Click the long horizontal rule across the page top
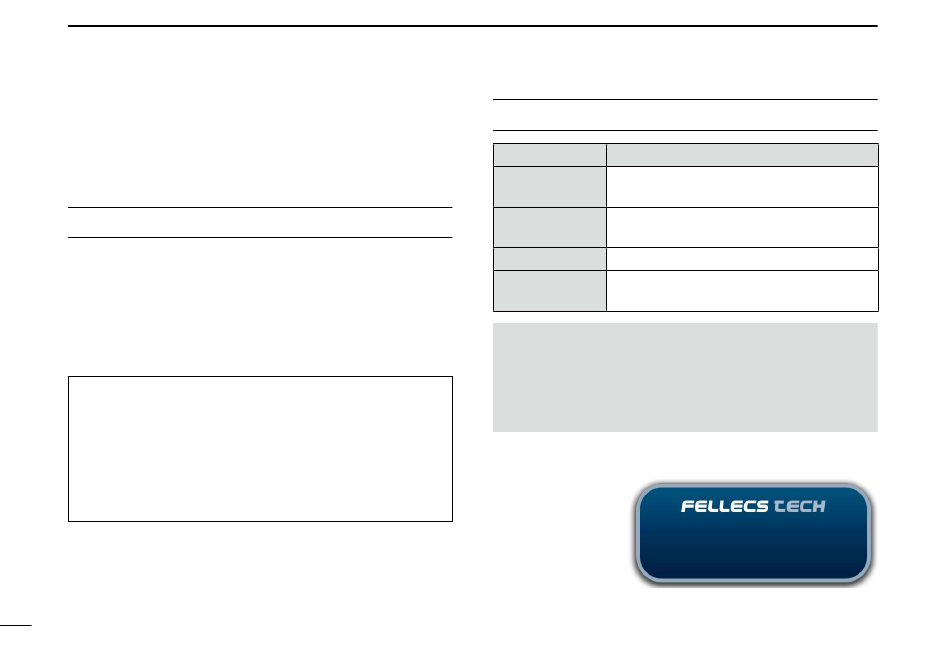 [473, 26]
